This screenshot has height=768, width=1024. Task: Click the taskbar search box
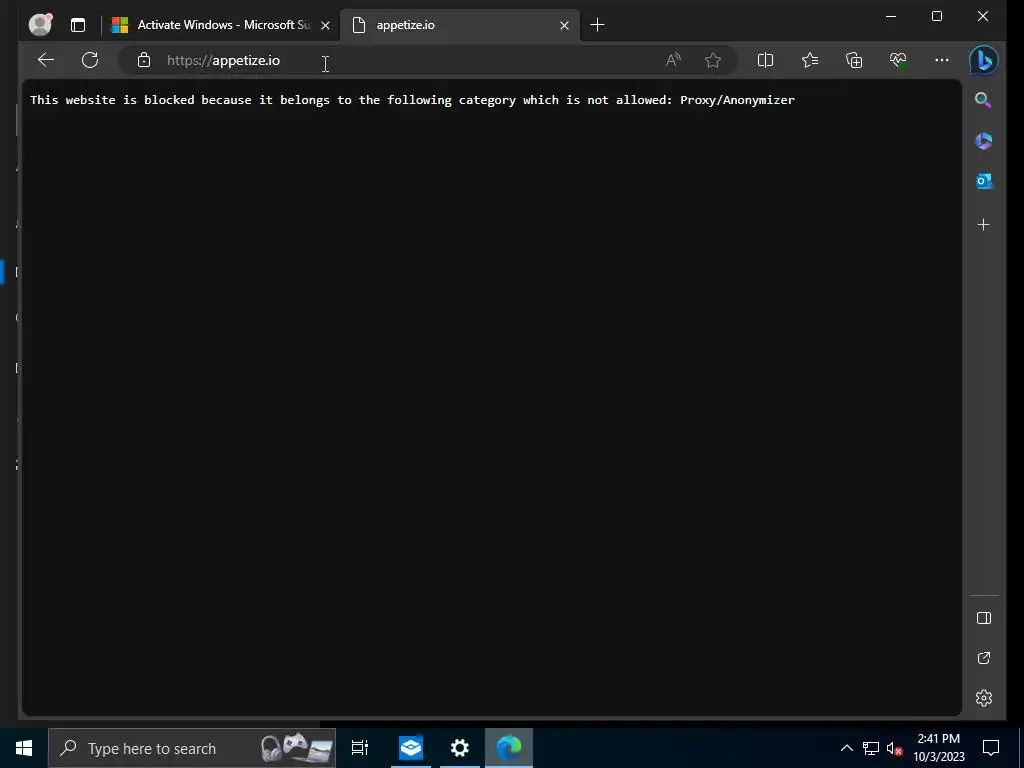pos(192,748)
